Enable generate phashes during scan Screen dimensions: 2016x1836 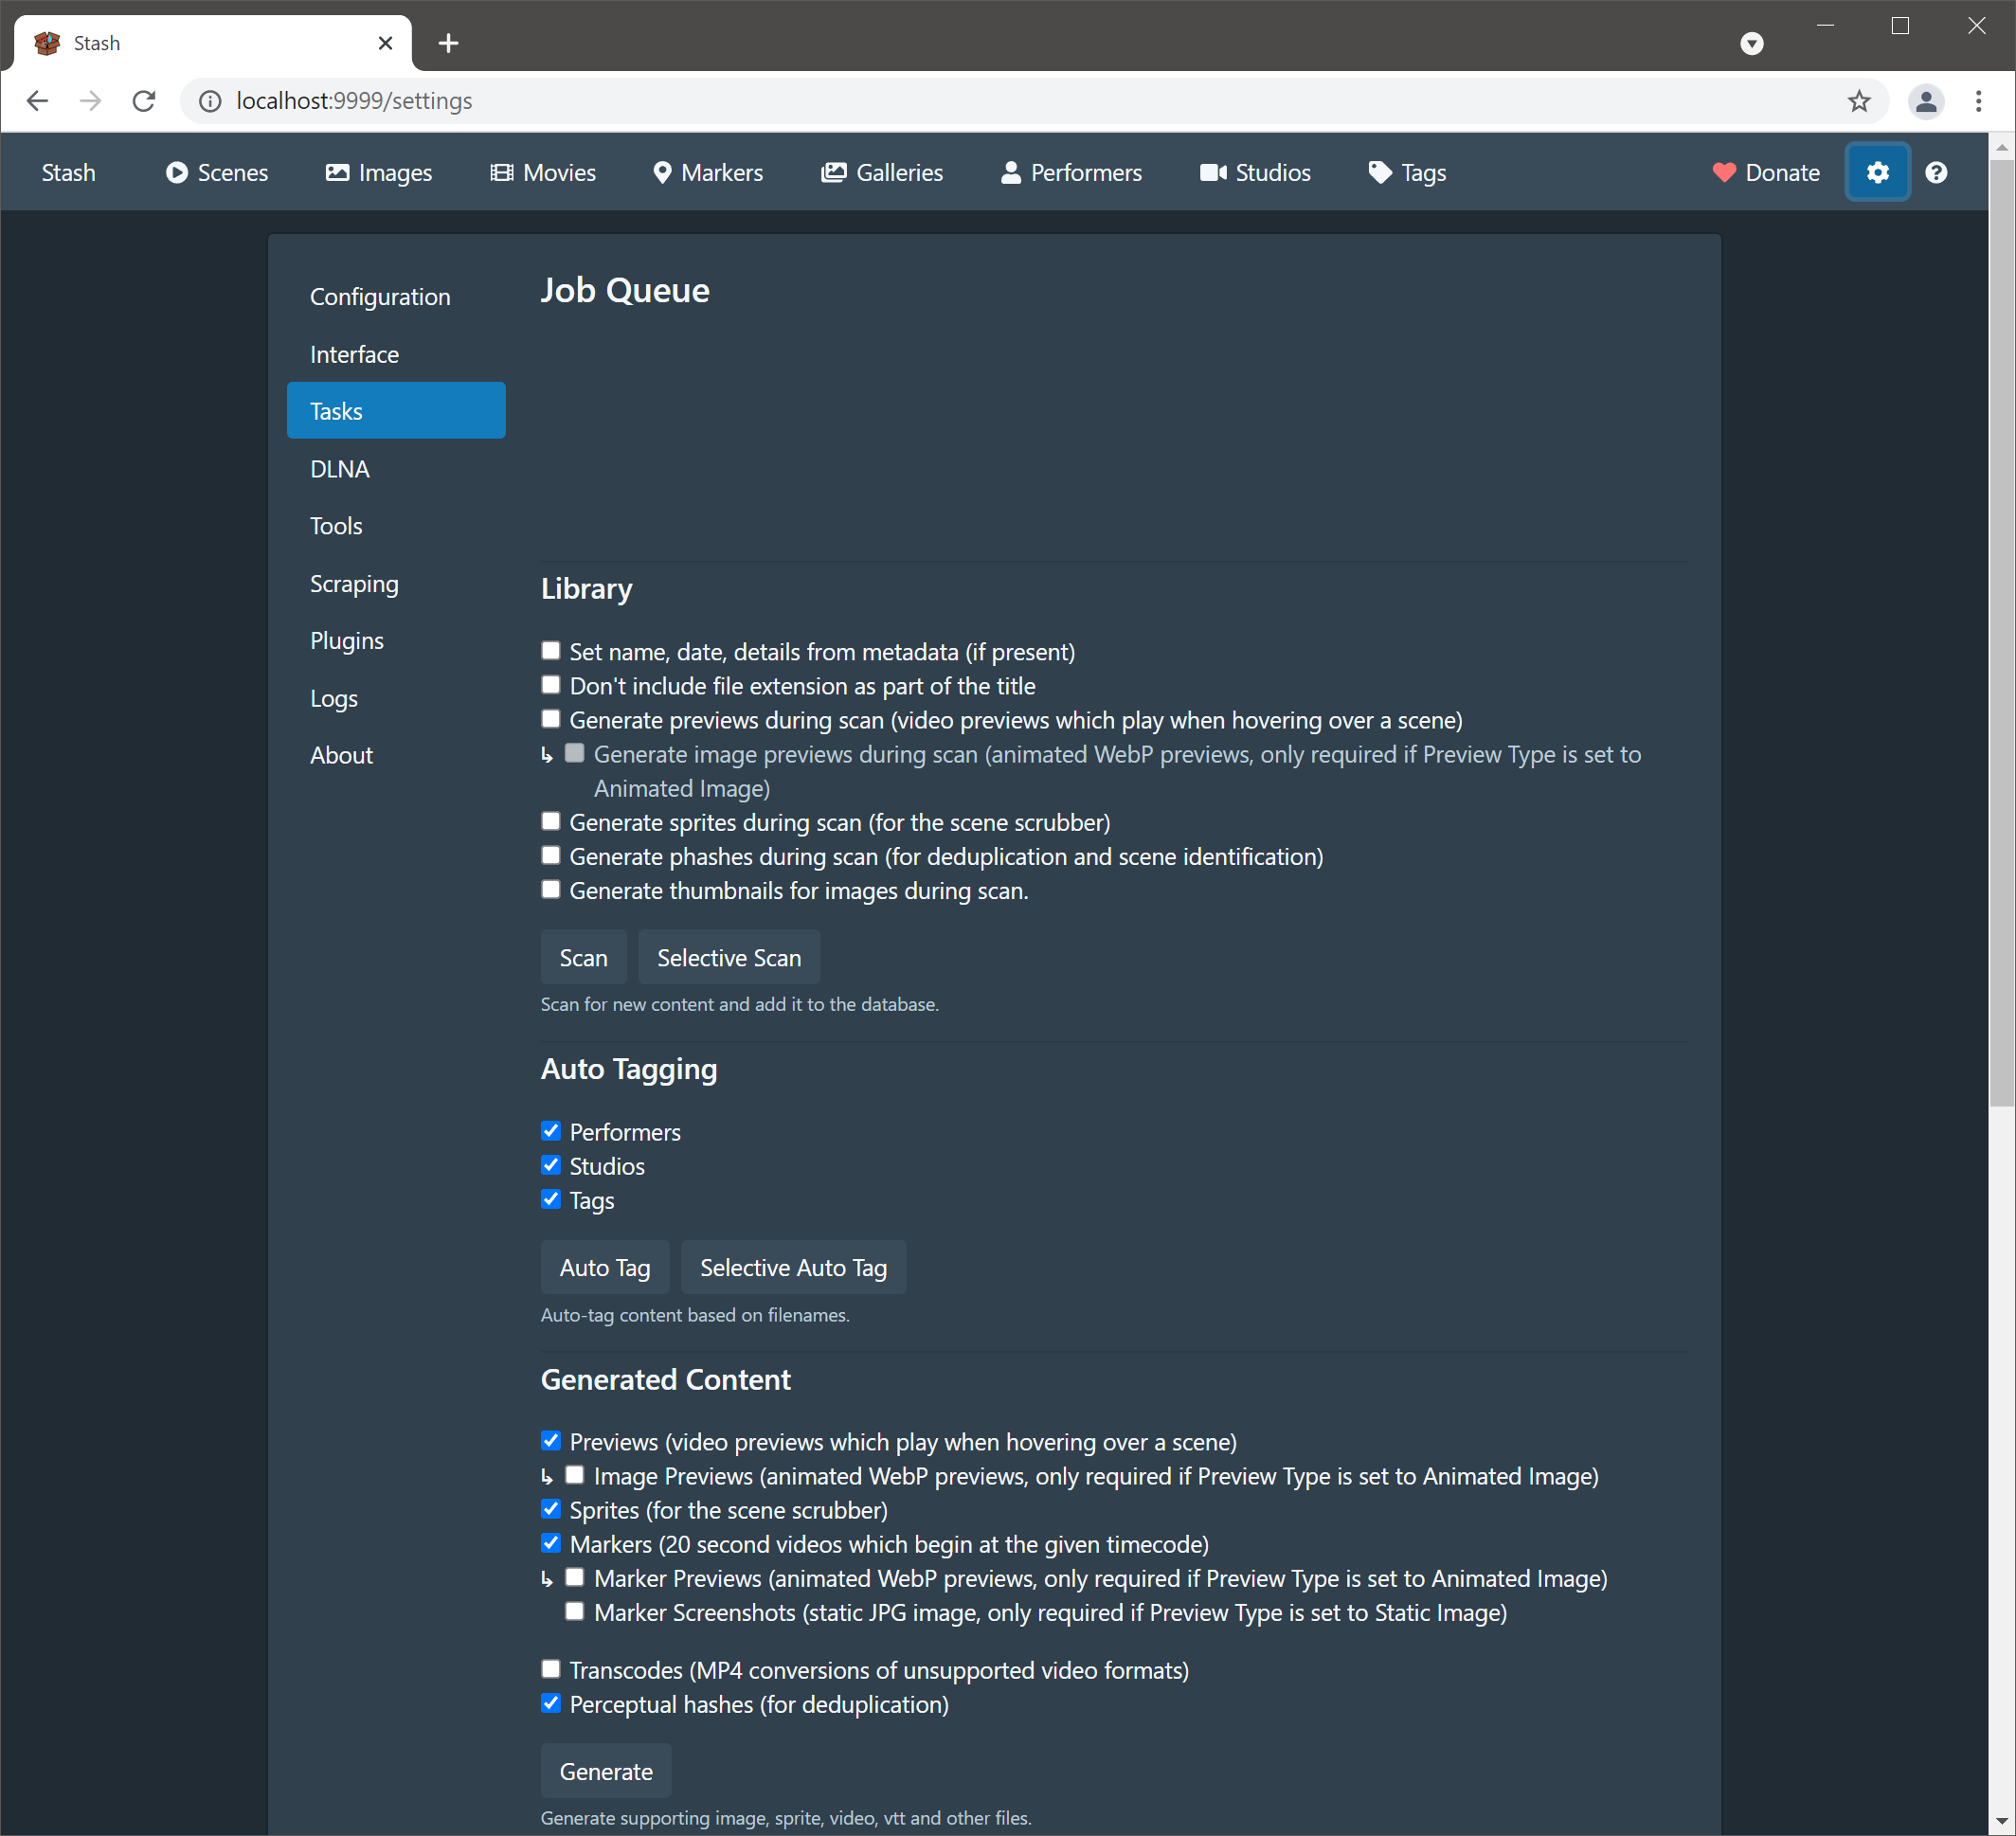(x=551, y=855)
